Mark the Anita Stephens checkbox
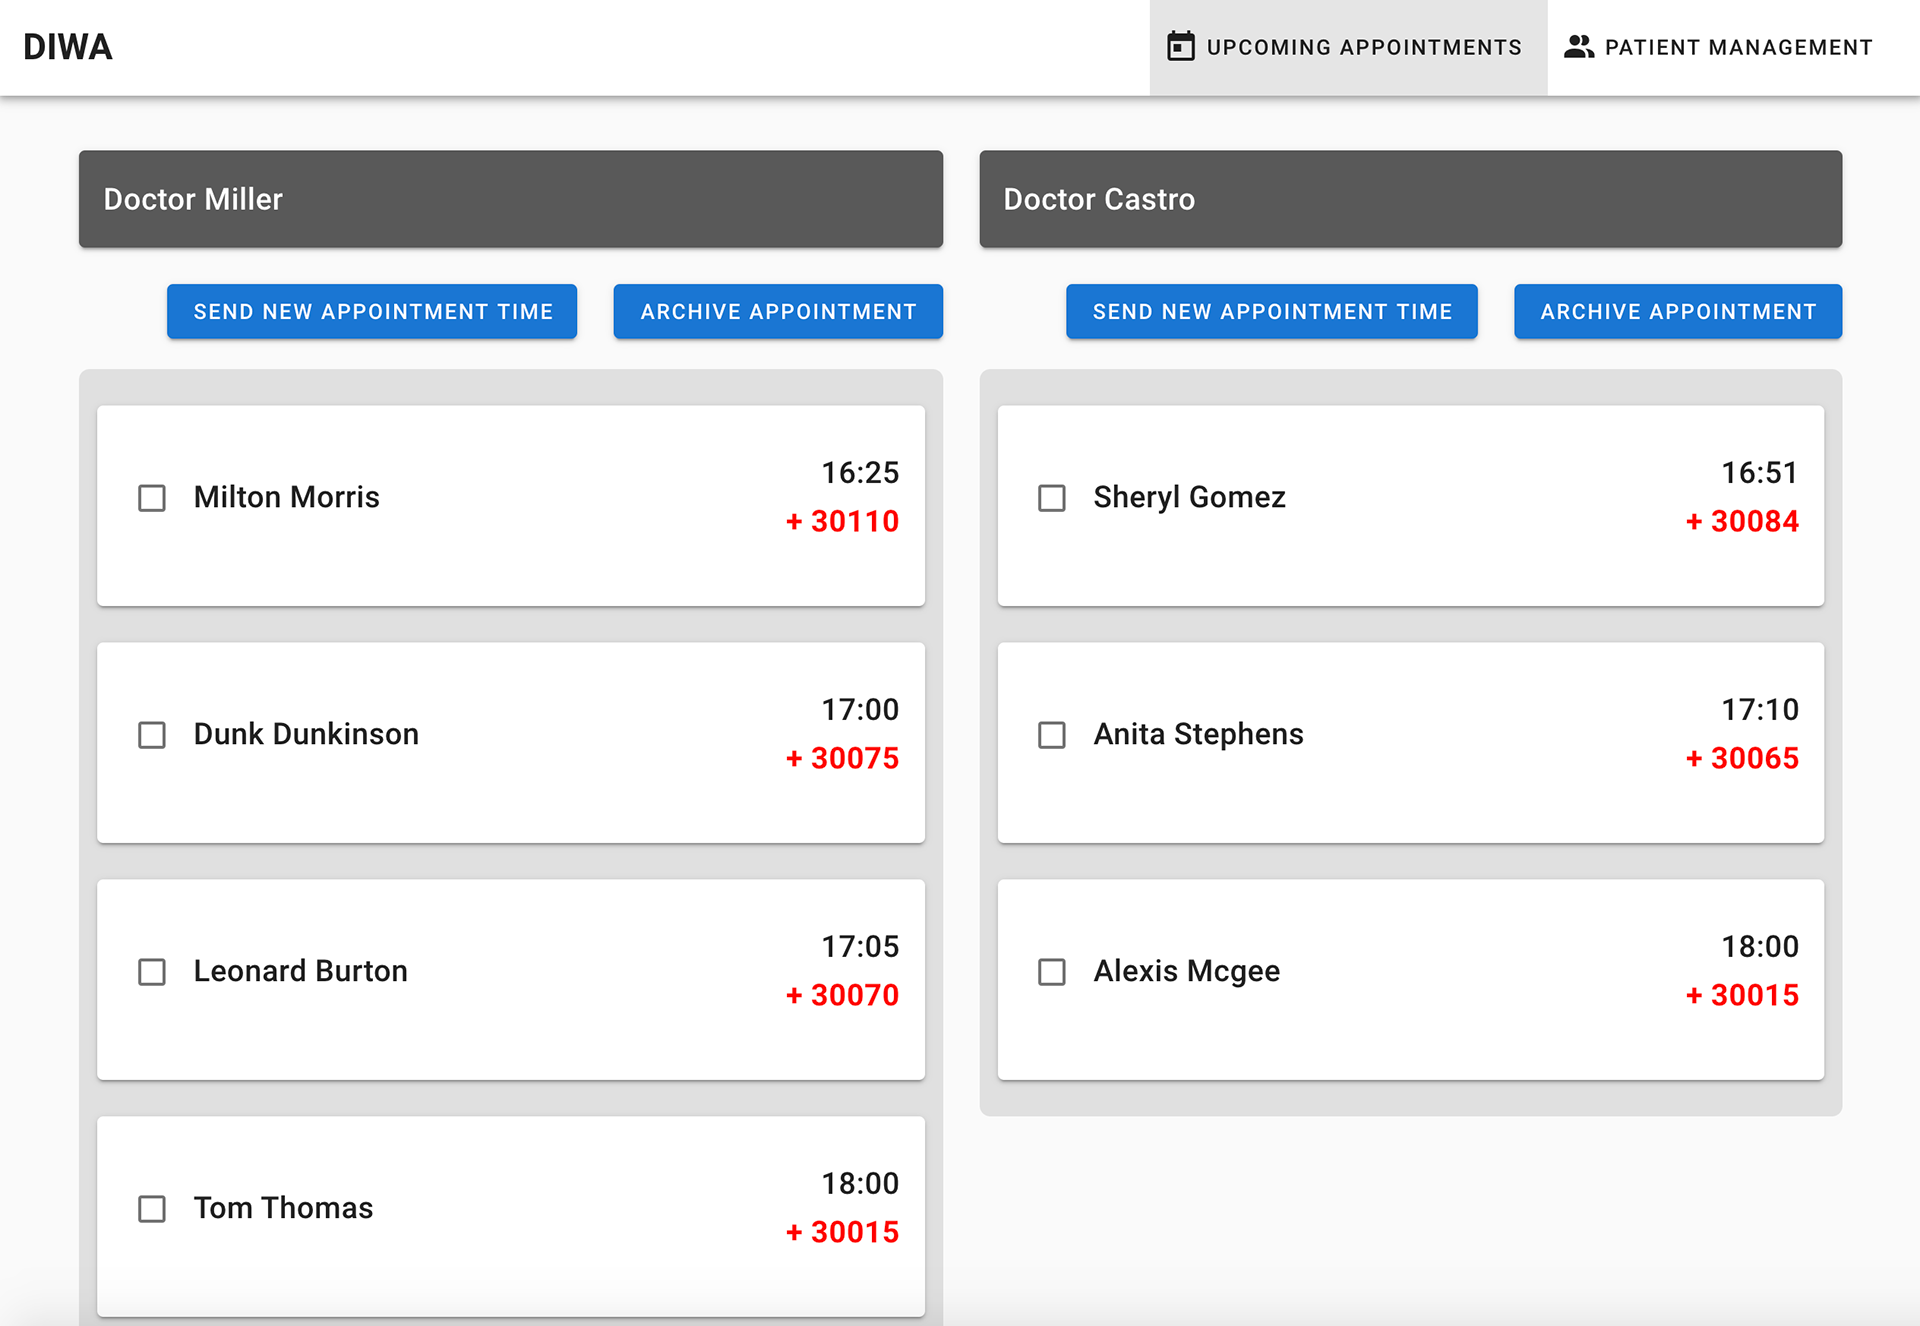Image resolution: width=1920 pixels, height=1326 pixels. coord(1052,735)
